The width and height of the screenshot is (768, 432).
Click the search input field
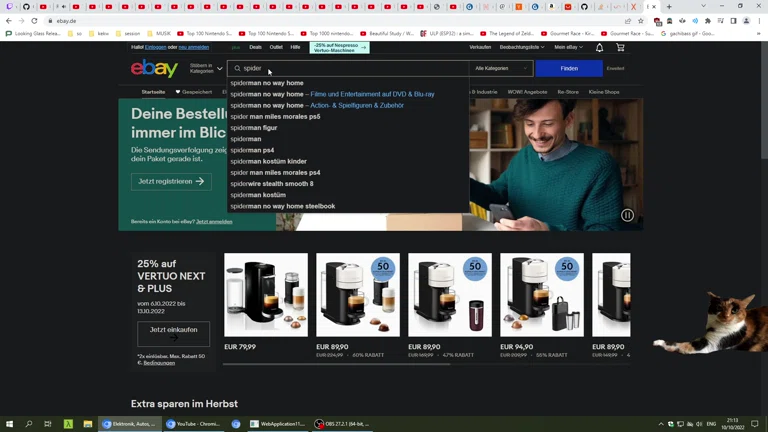(x=350, y=68)
